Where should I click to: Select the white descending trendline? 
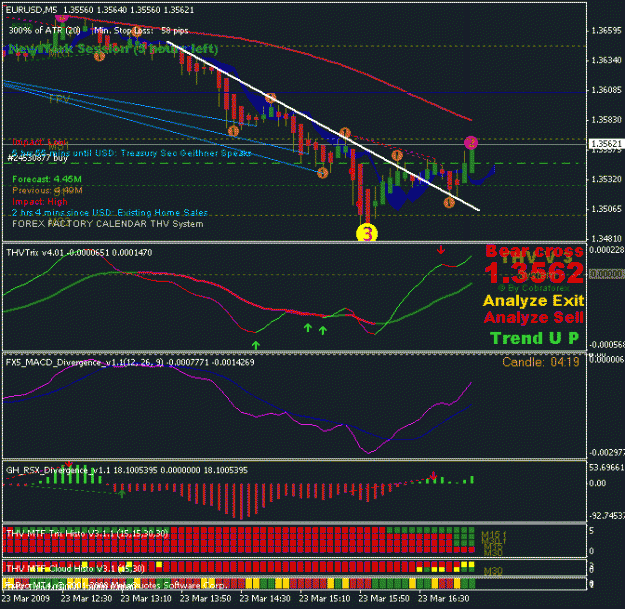click(x=323, y=126)
